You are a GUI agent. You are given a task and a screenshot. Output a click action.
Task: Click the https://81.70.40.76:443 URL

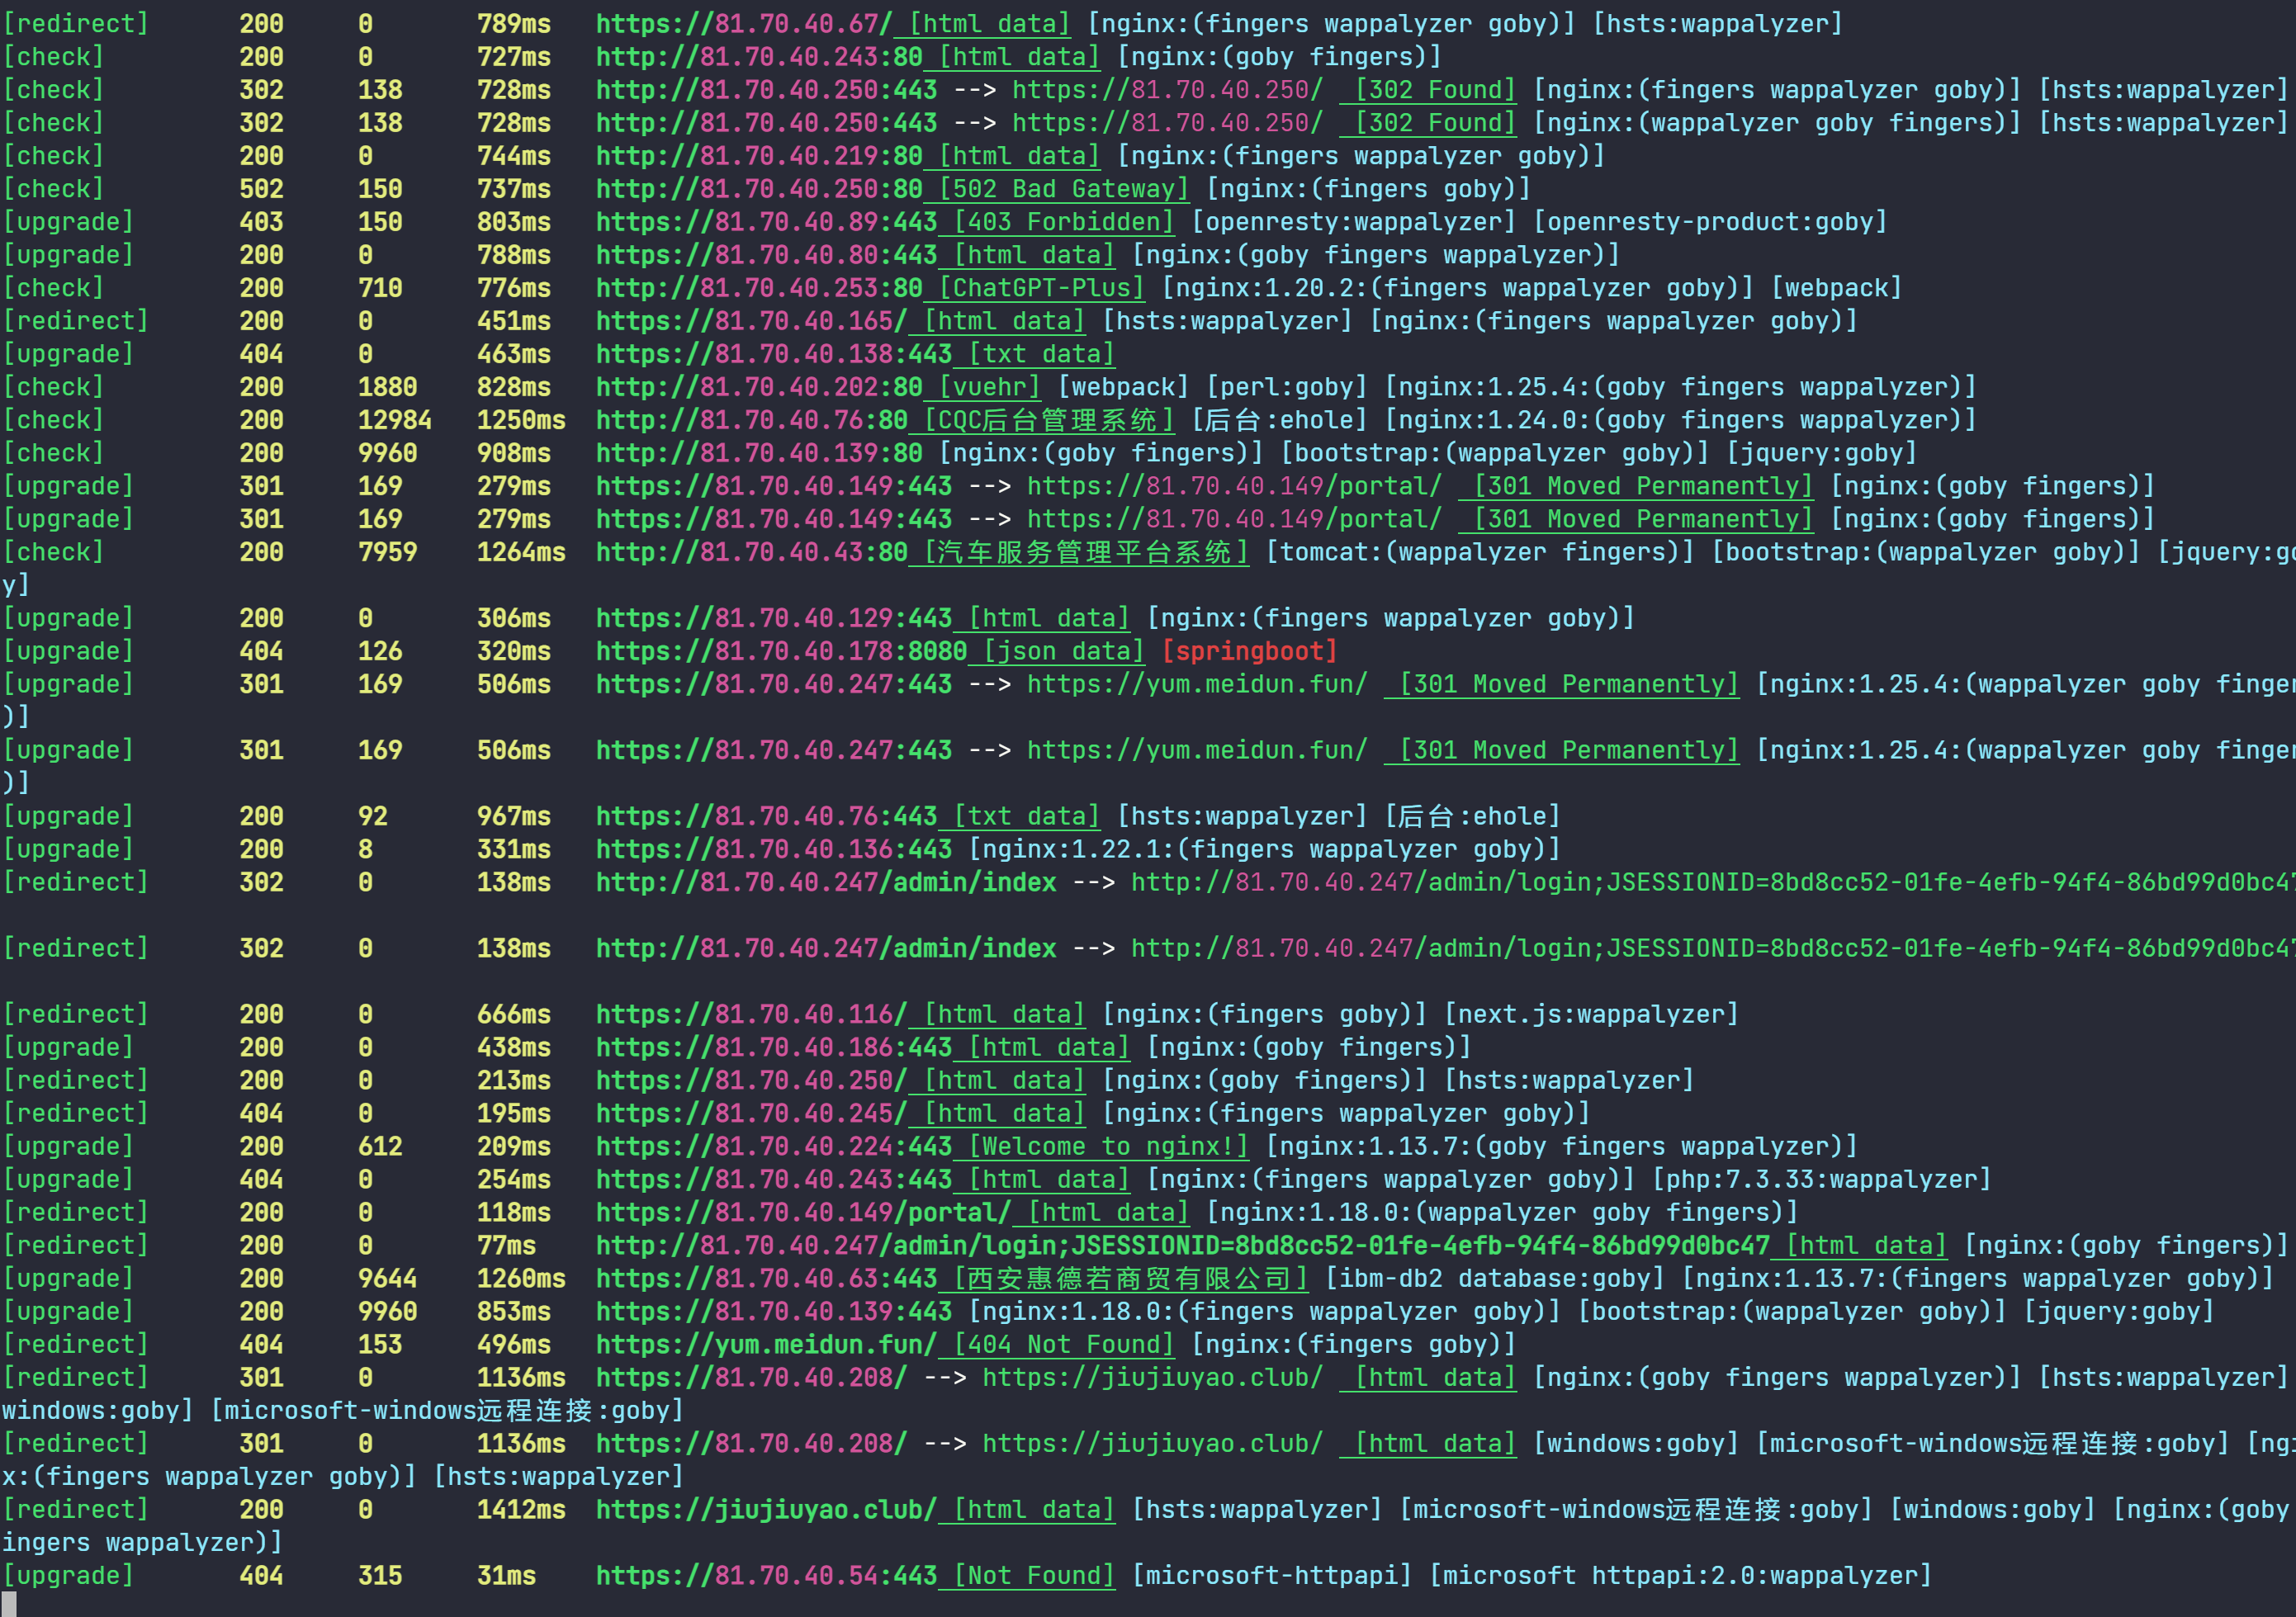766,815
